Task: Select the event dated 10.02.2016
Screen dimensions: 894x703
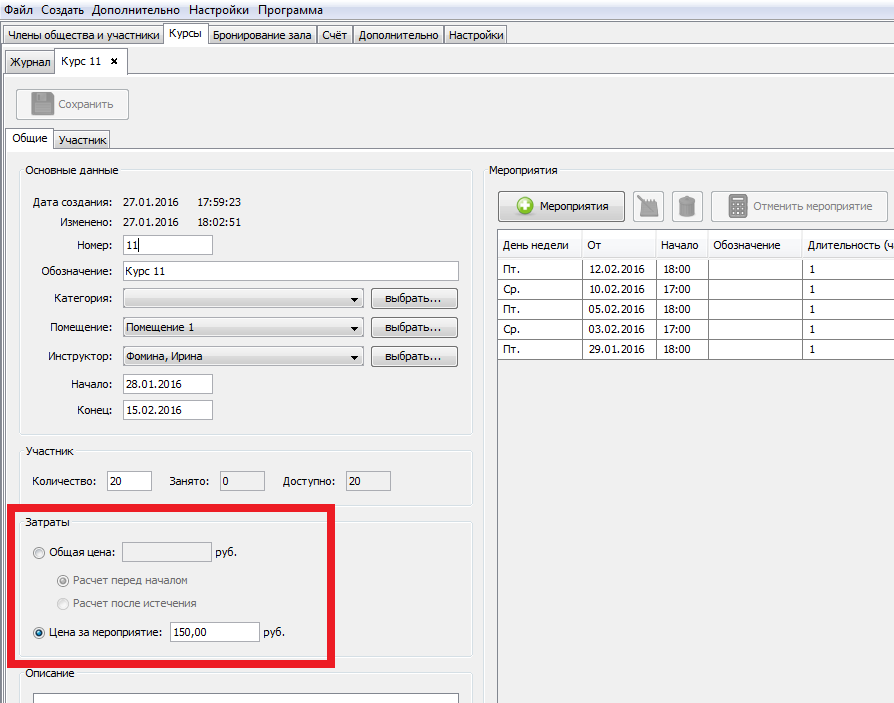Action: pyautogui.click(x=696, y=289)
